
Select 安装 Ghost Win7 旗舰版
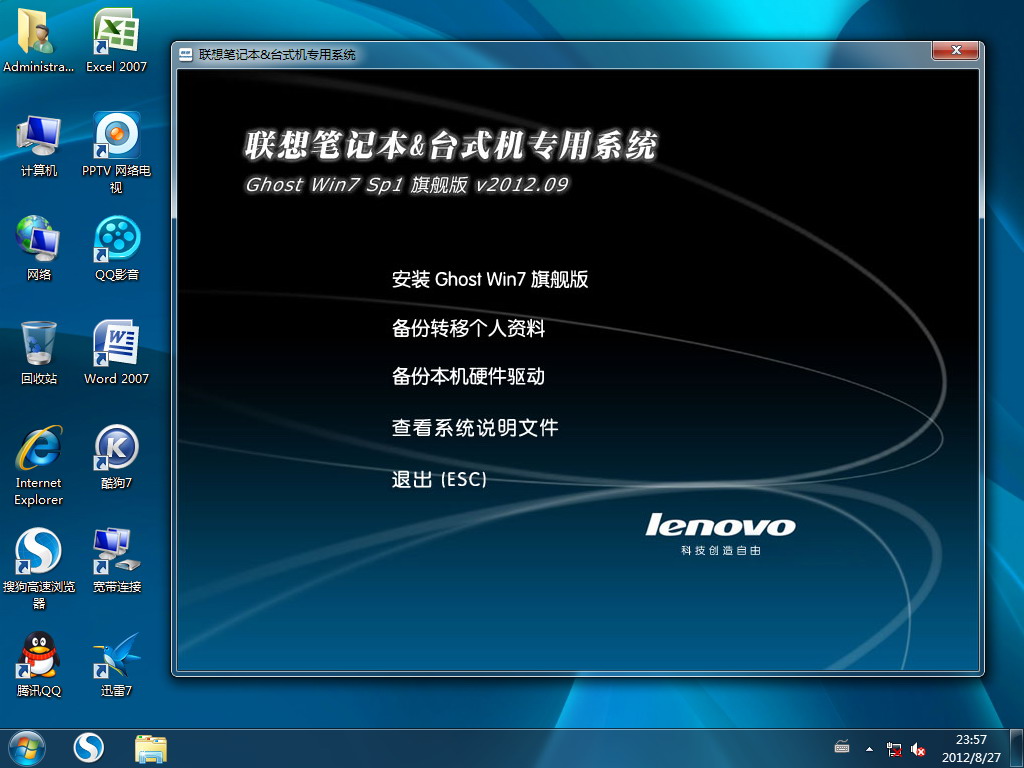[490, 280]
